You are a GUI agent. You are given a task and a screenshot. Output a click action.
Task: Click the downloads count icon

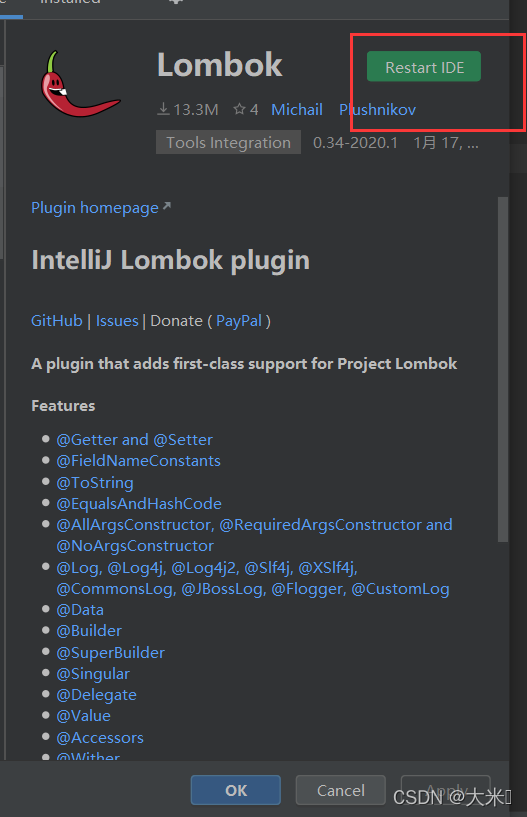tap(164, 109)
